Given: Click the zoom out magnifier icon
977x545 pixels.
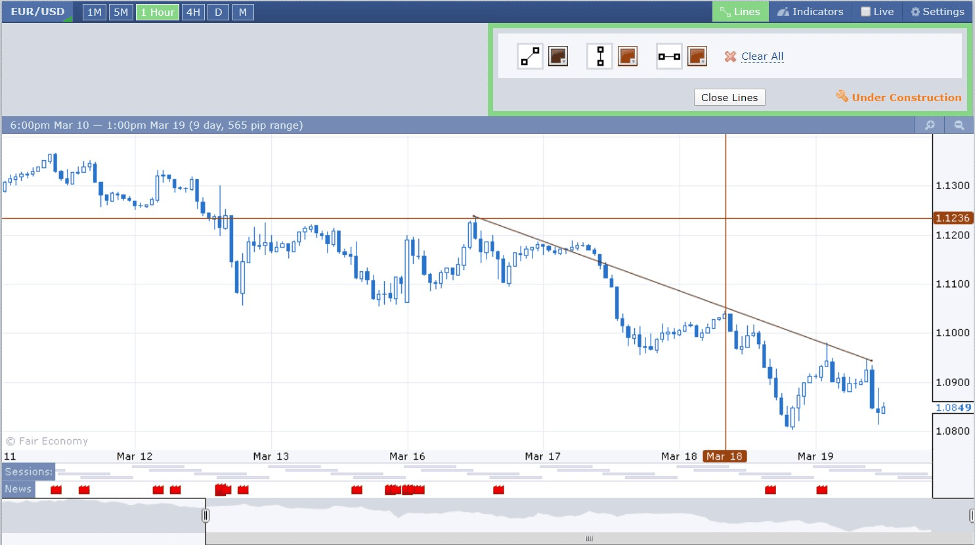Looking at the screenshot, I should [x=959, y=125].
